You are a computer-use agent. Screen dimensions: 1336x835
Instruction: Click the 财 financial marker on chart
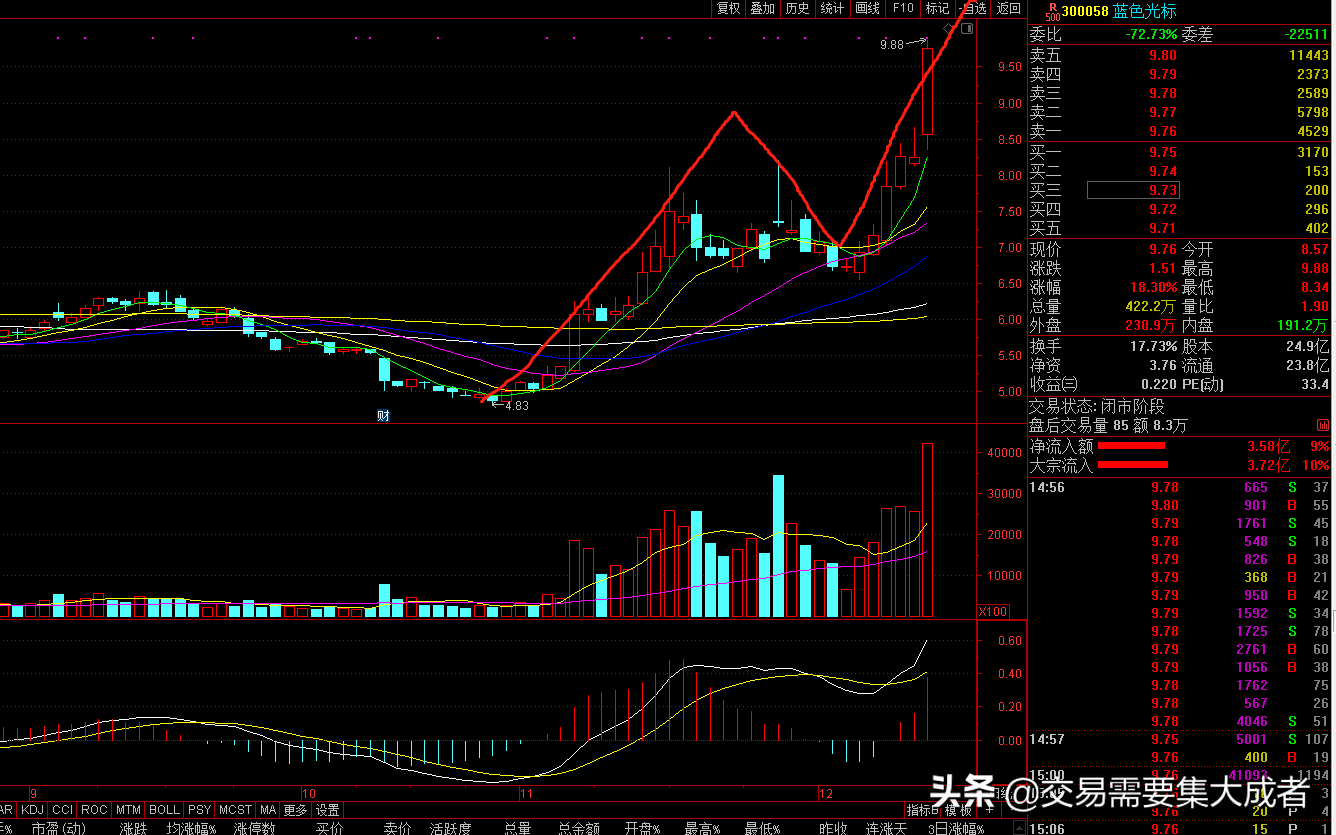click(x=382, y=415)
